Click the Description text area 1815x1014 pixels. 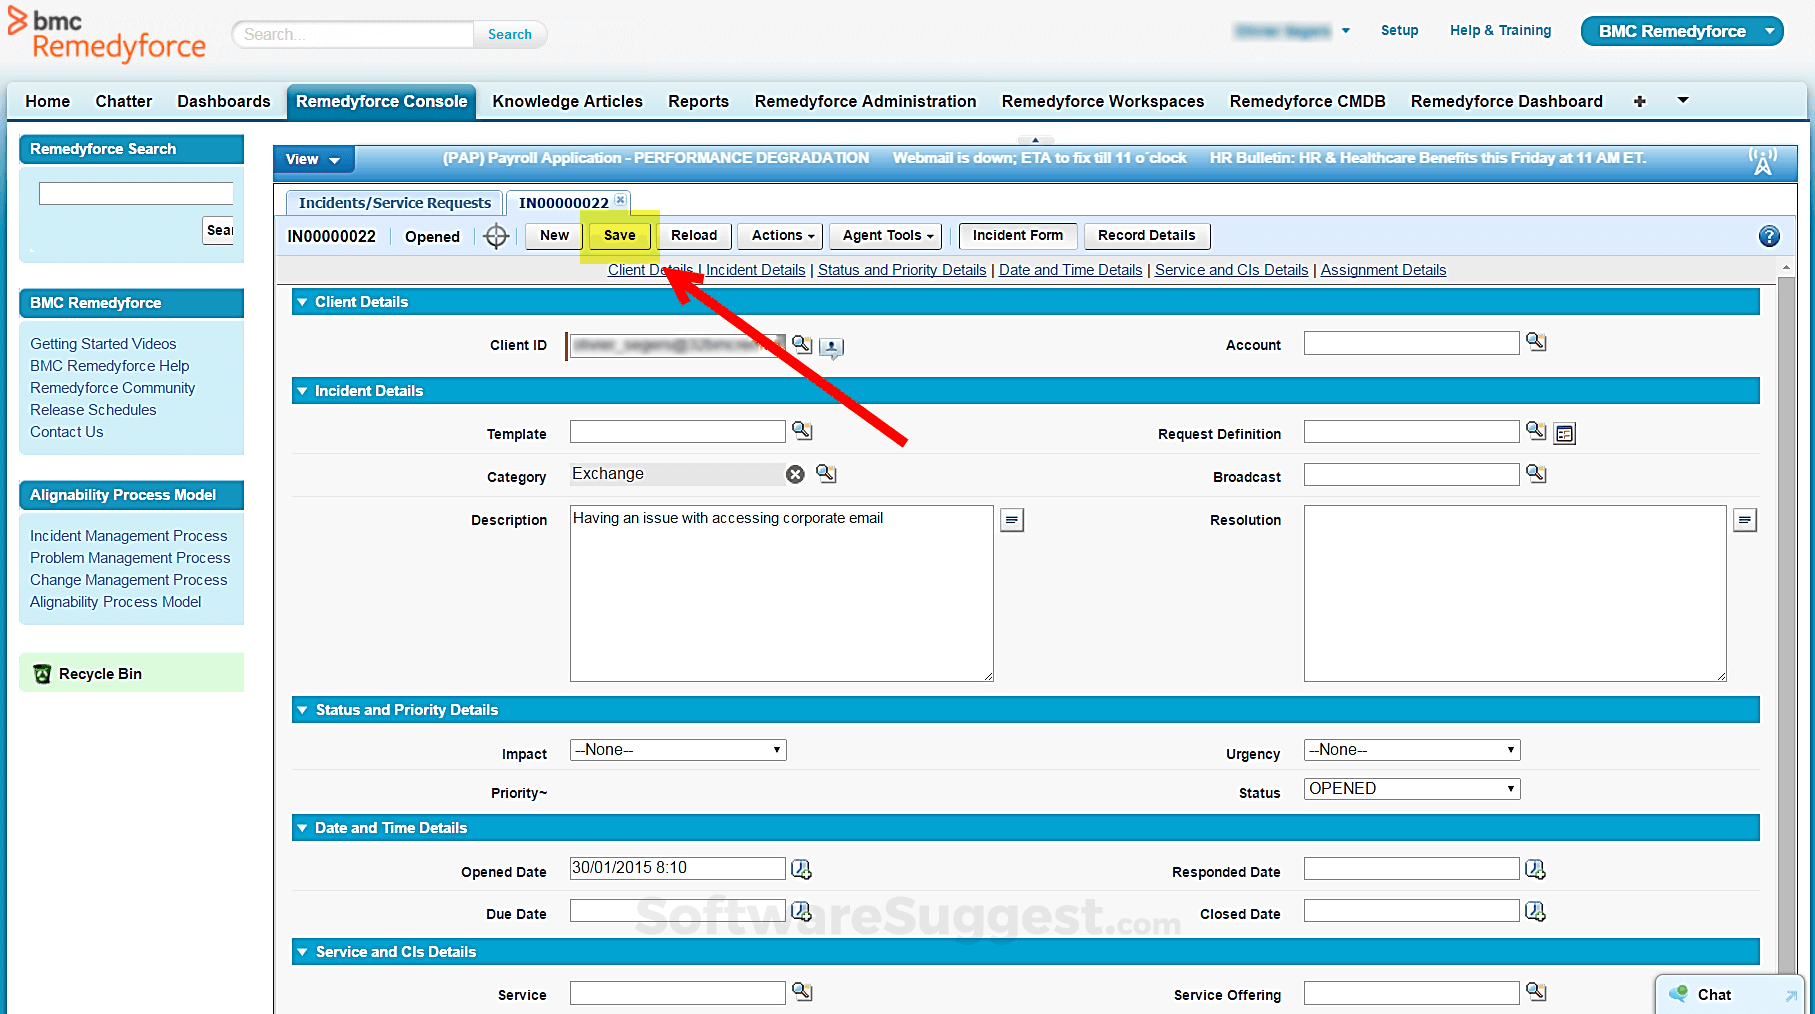click(781, 593)
